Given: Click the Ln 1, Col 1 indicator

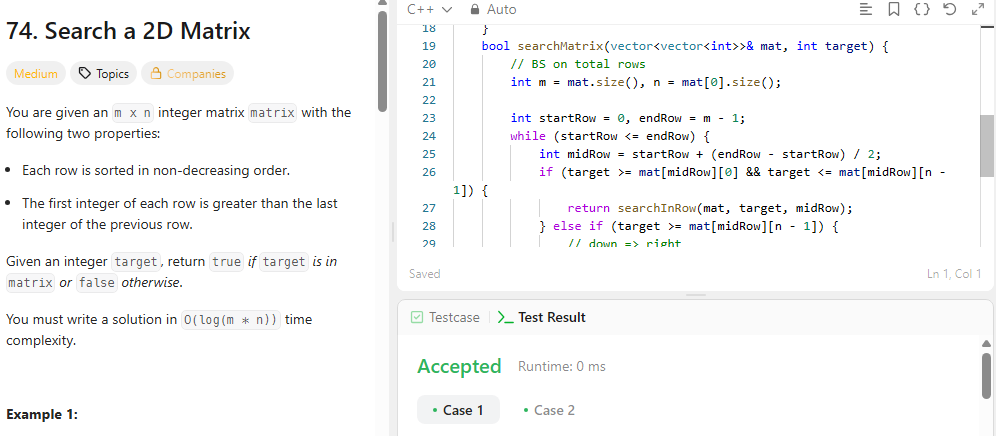Looking at the screenshot, I should coord(954,274).
